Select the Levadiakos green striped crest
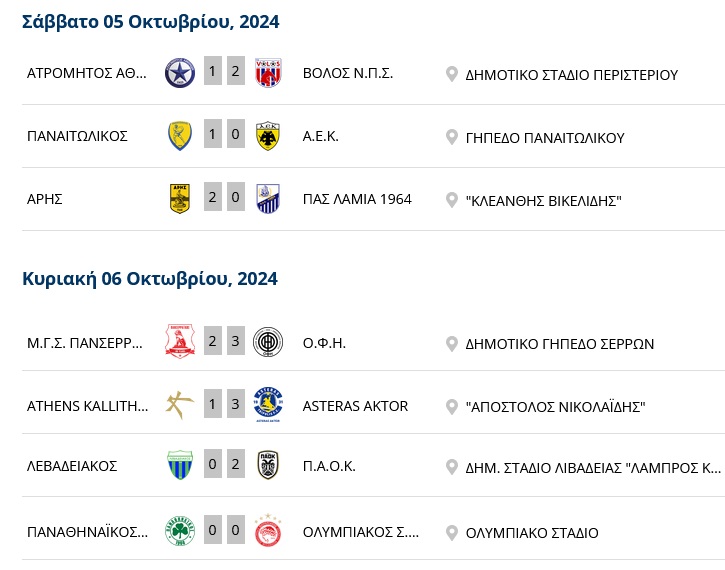 [180, 465]
